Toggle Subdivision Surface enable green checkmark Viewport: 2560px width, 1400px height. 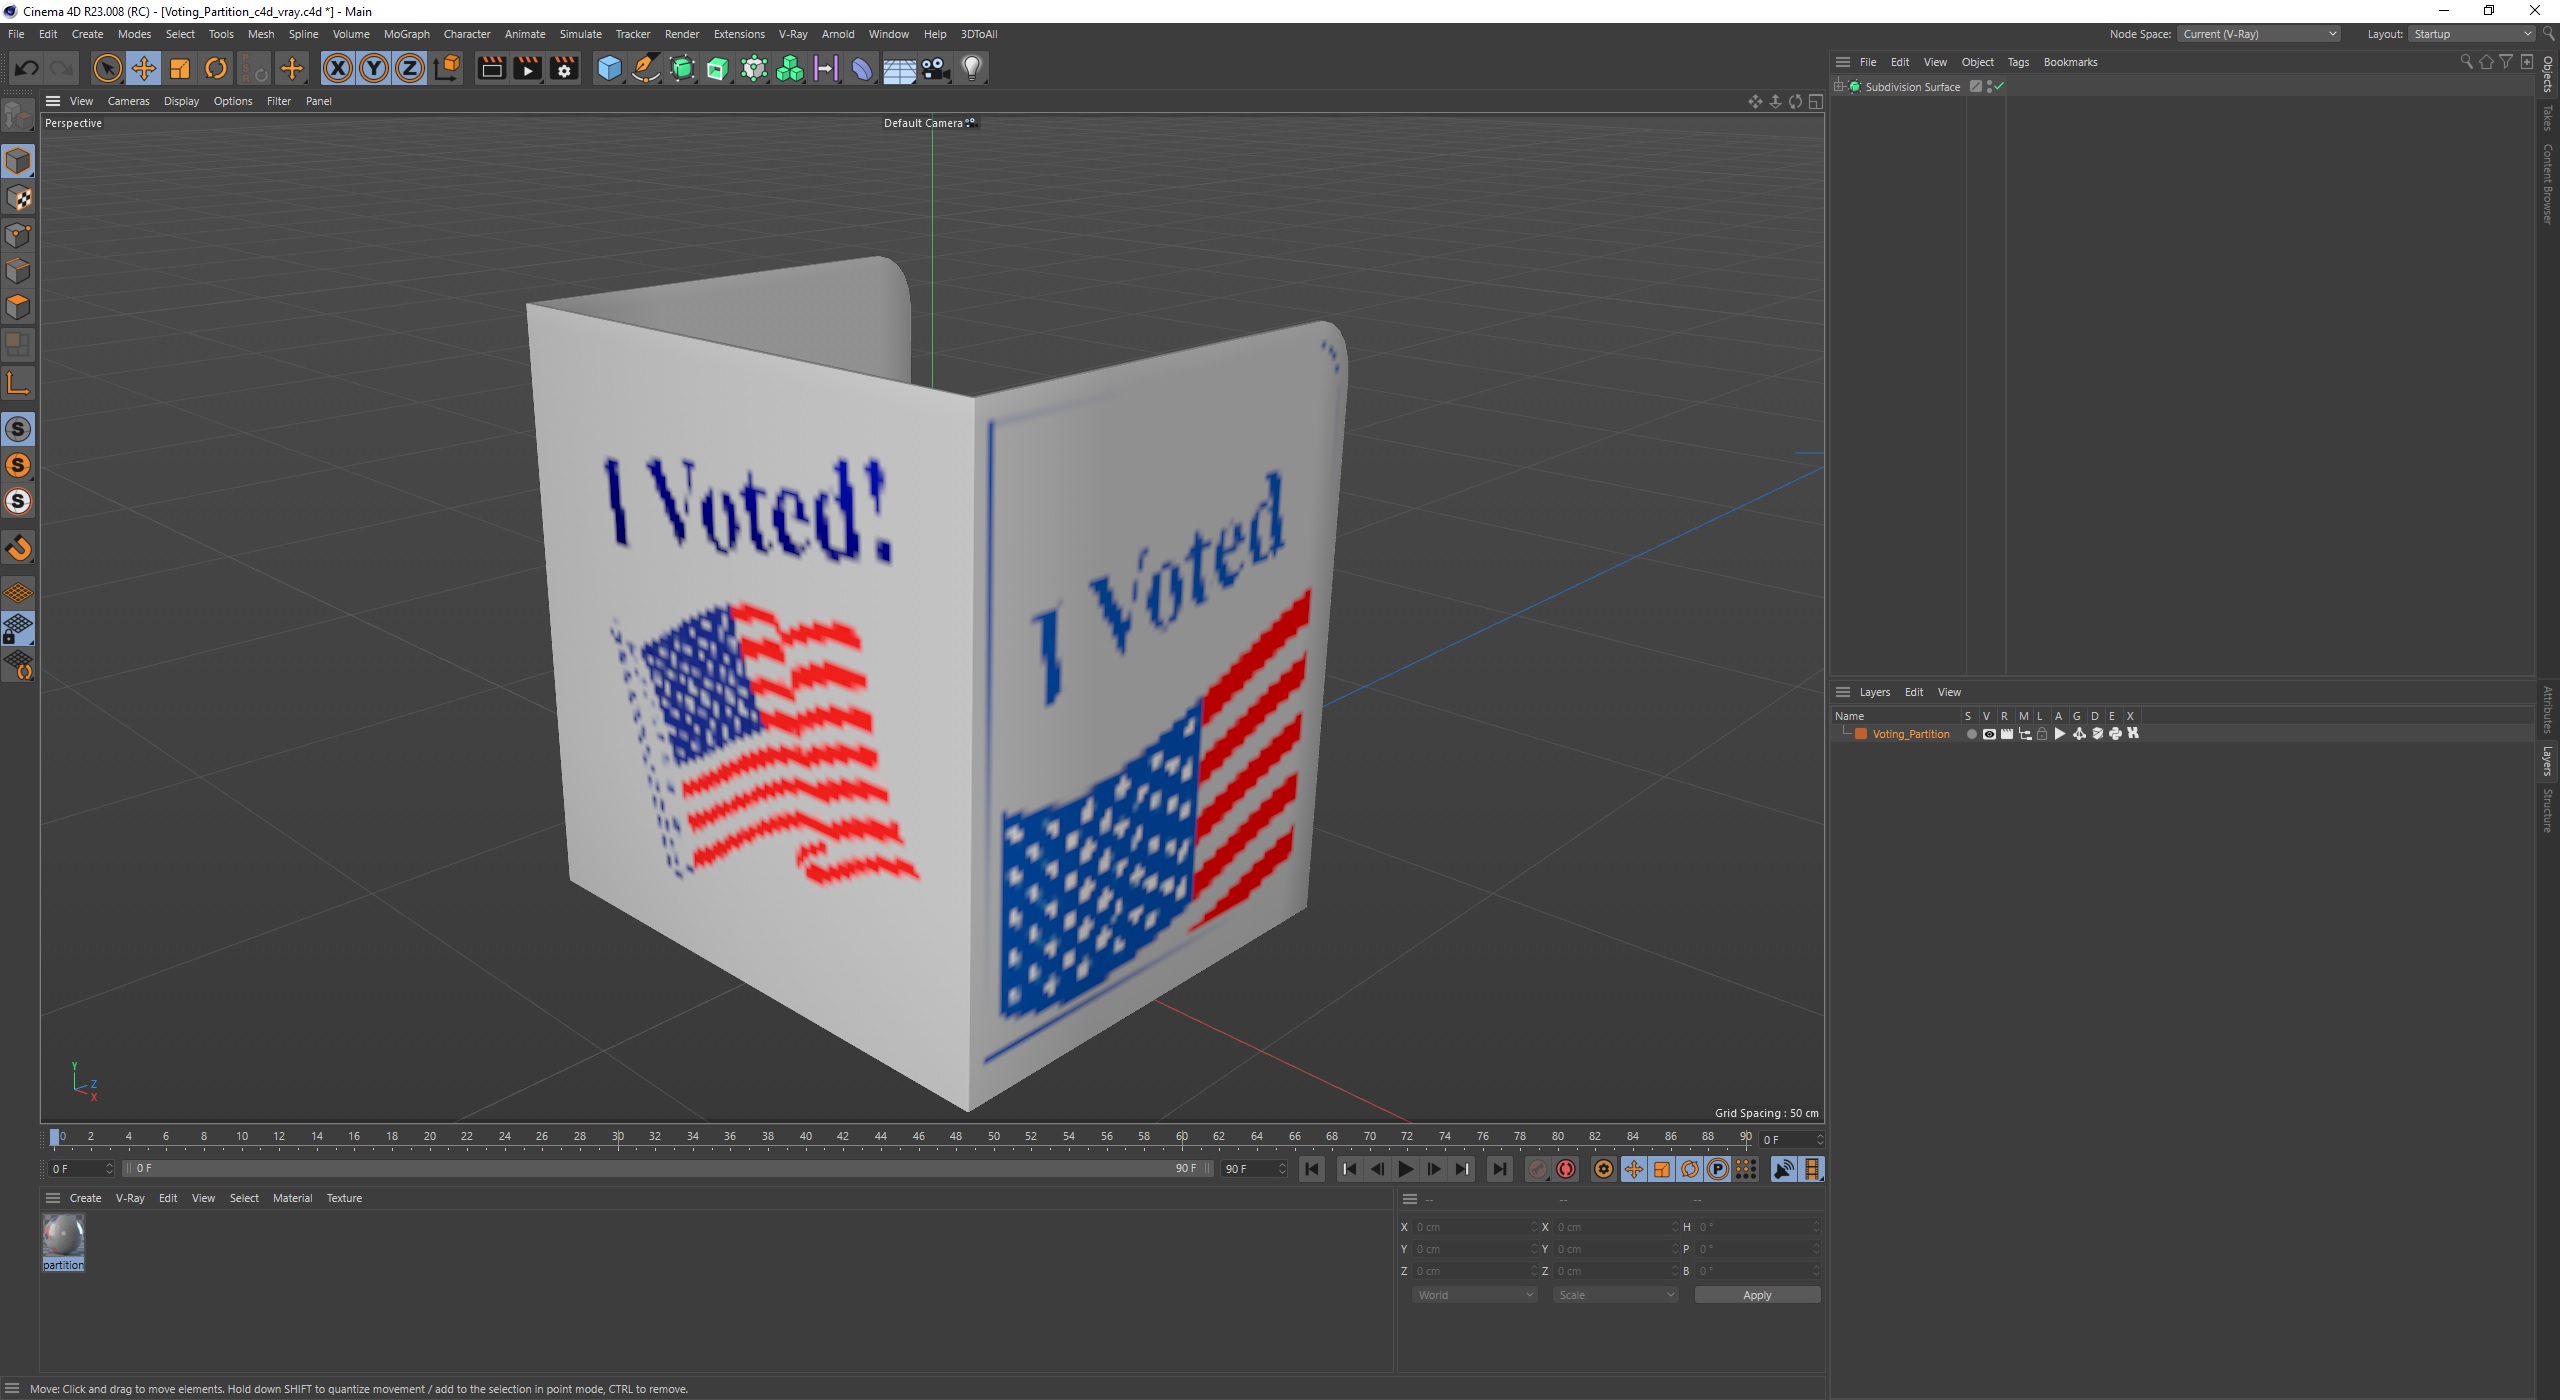(x=1999, y=87)
